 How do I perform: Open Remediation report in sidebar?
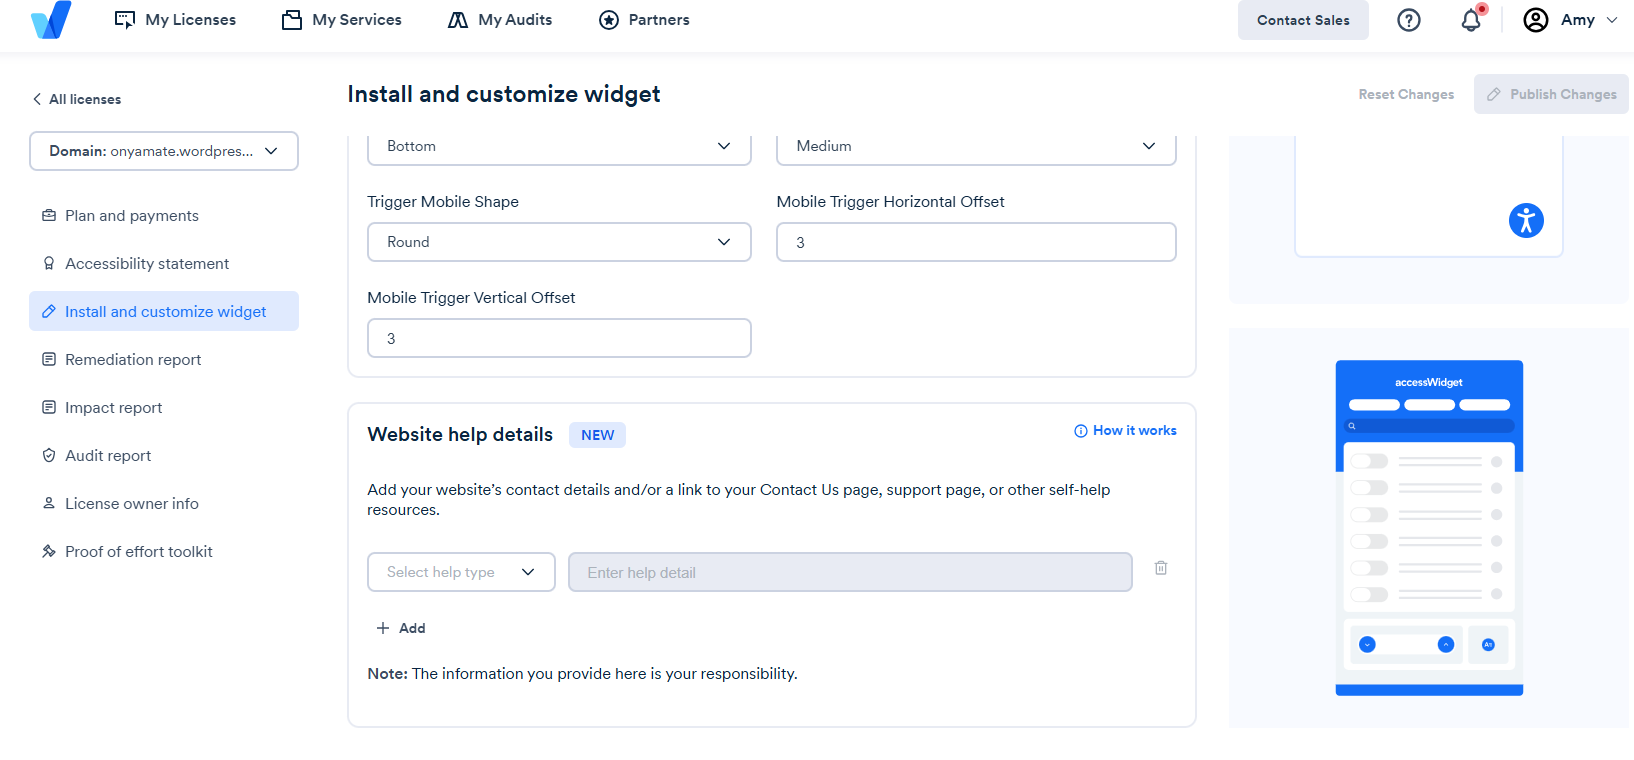coord(133,359)
